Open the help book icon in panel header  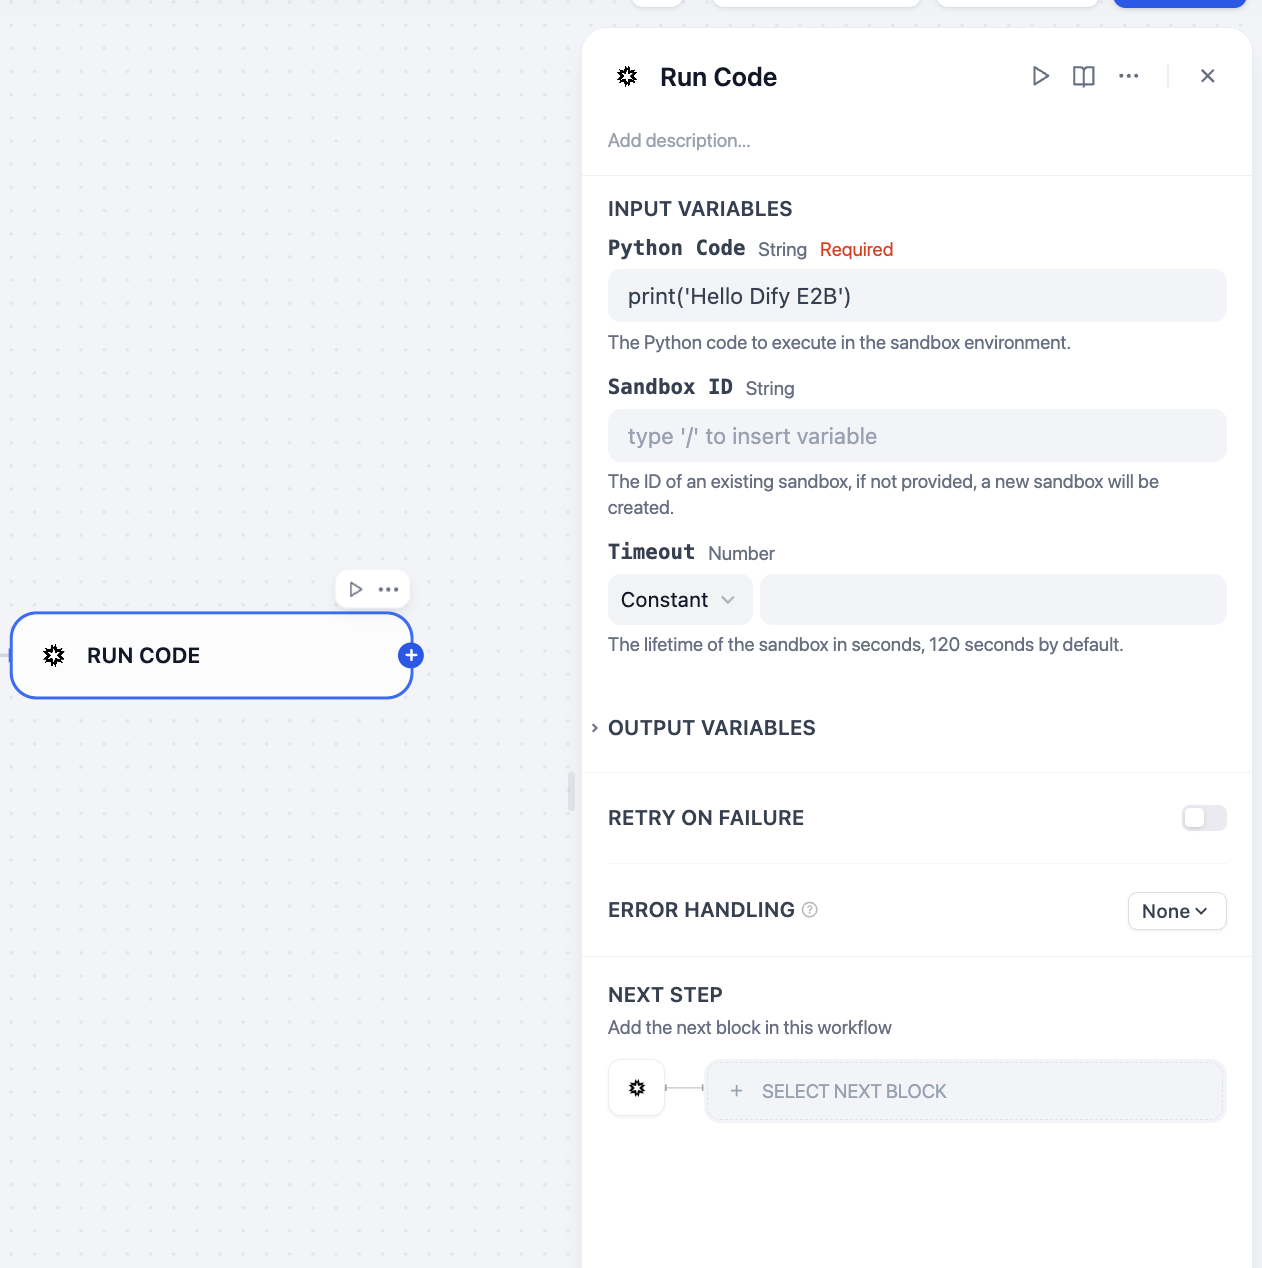tap(1083, 76)
